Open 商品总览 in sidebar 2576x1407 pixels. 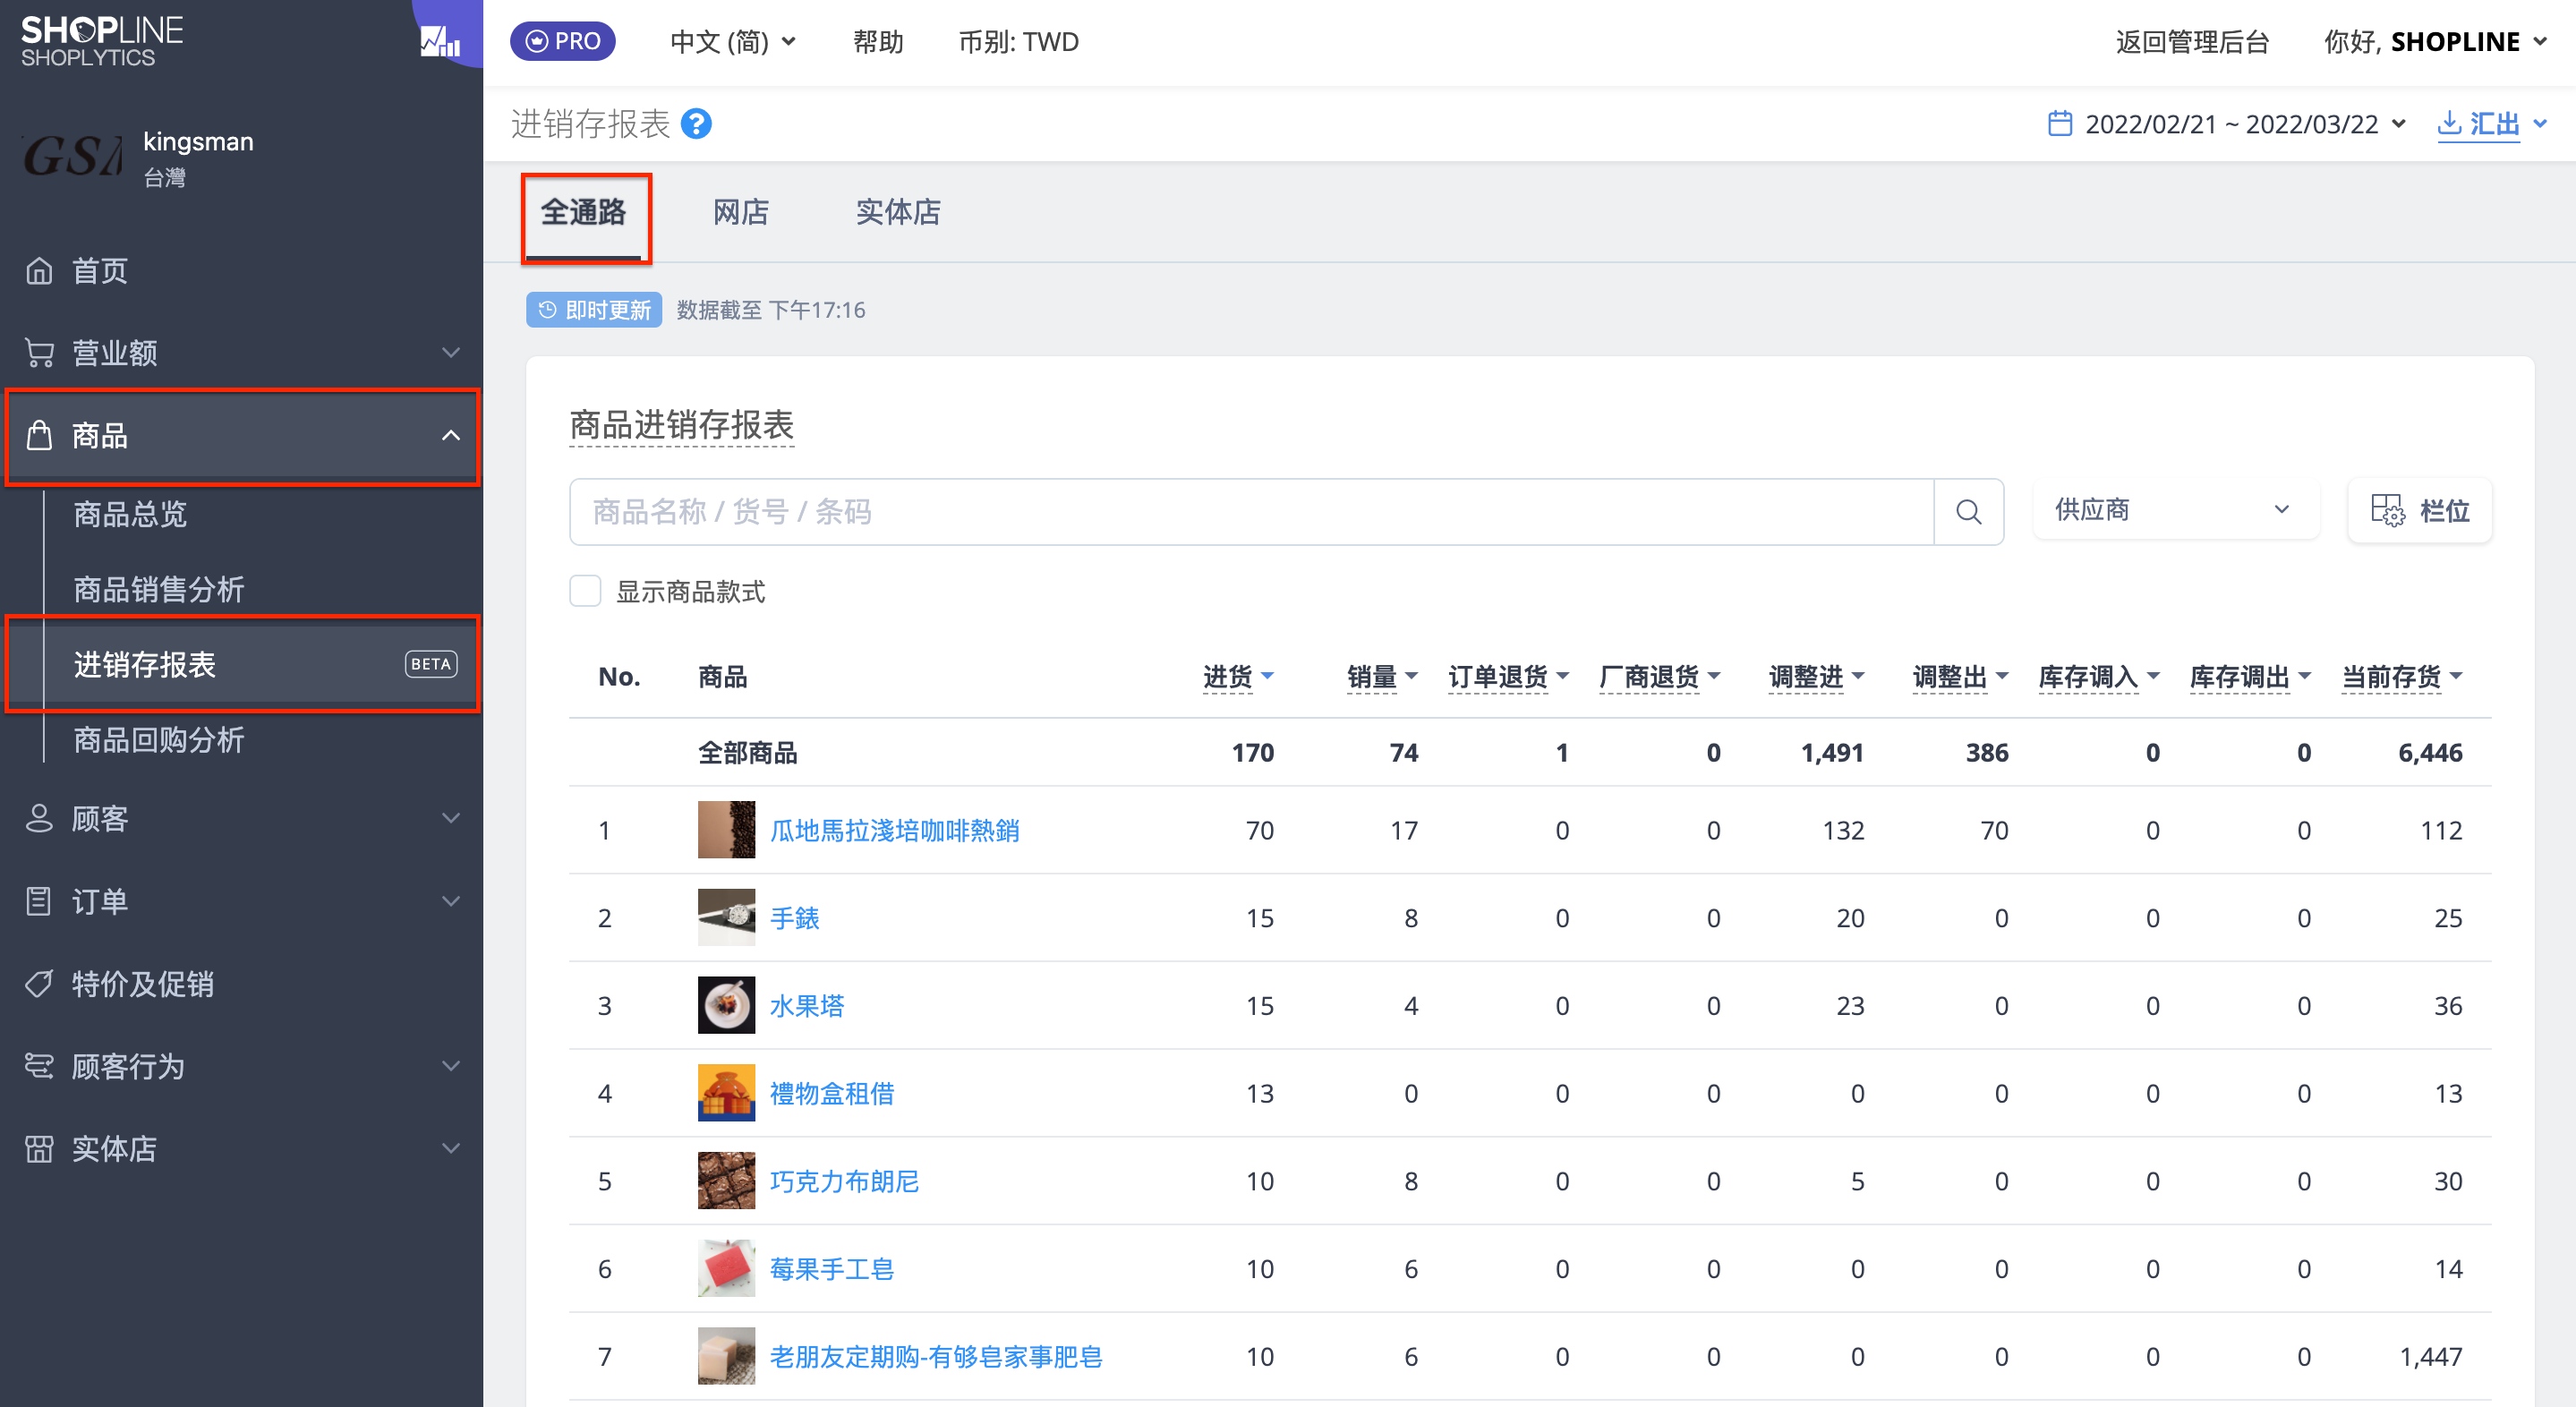point(130,514)
